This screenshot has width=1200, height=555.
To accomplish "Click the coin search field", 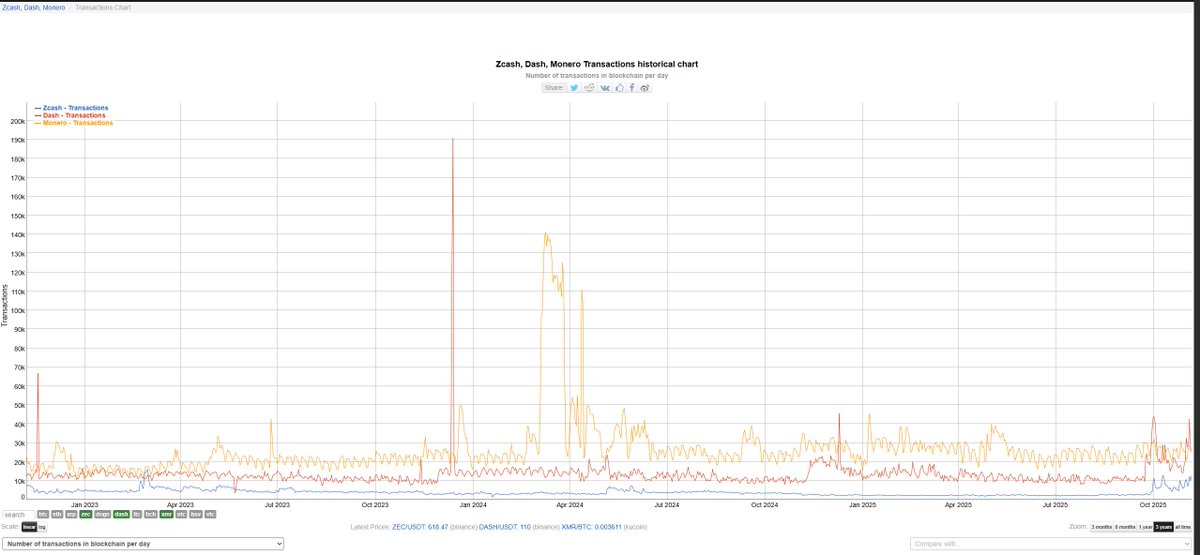I will [19, 514].
